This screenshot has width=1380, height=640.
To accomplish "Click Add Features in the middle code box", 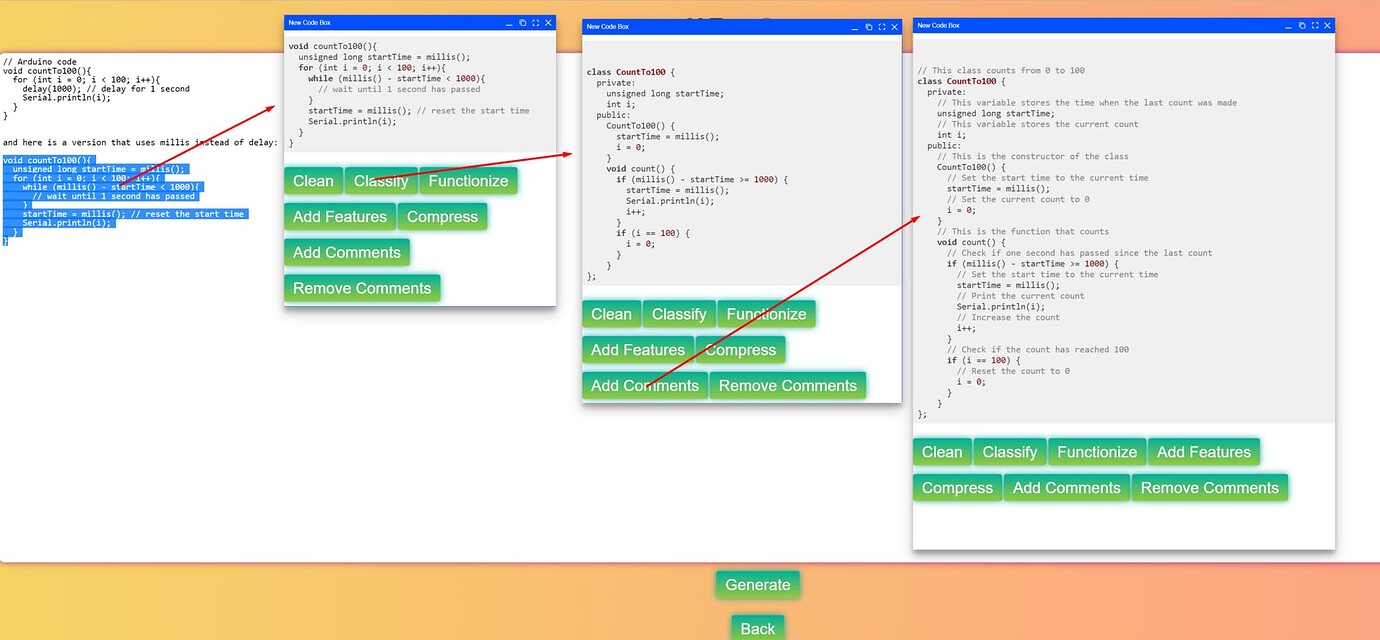I will [x=637, y=350].
